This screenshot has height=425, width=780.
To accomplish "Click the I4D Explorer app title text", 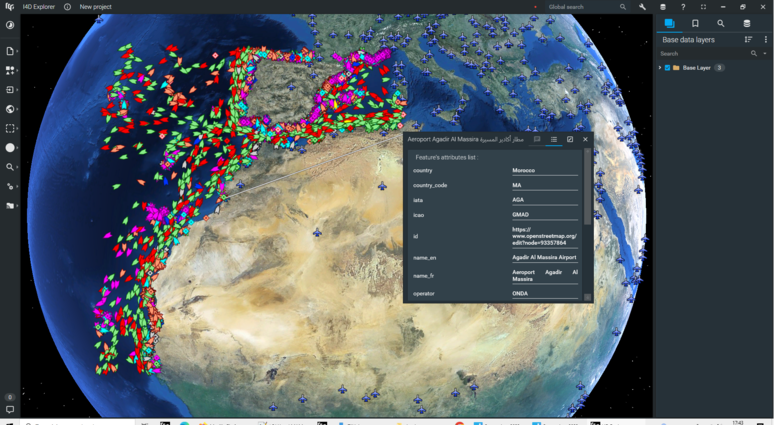I will 38,7.
